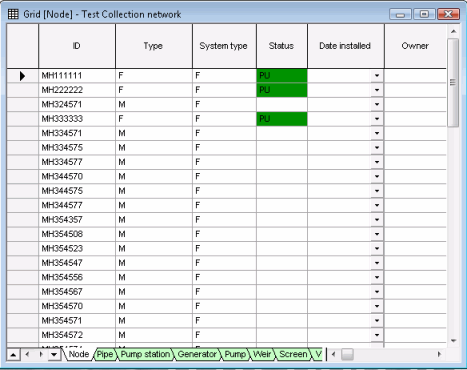The height and width of the screenshot is (370, 467).
Task: Click ID cell MH354547
Action: click(x=77, y=263)
